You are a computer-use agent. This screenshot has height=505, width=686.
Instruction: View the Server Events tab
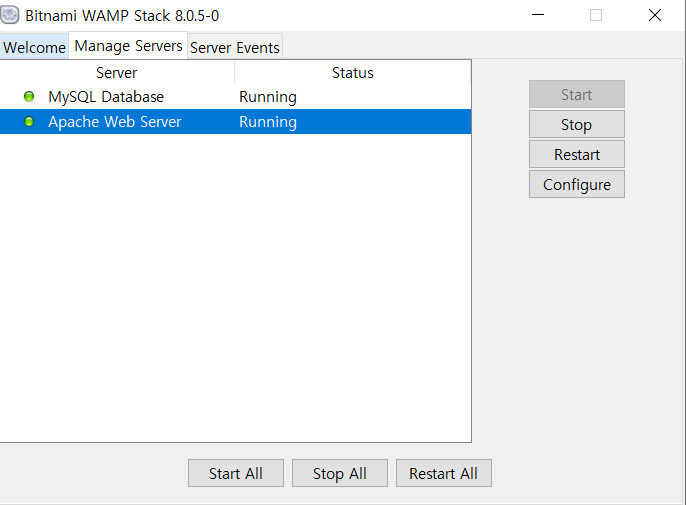pyautogui.click(x=235, y=47)
